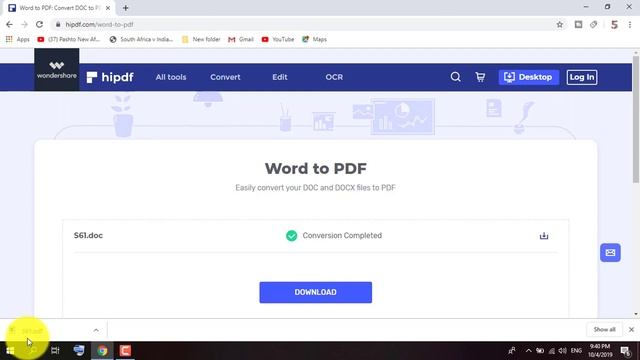Image resolution: width=640 pixels, height=360 pixels.
Task: Expand the downloaded file options chevron
Action: (96, 330)
